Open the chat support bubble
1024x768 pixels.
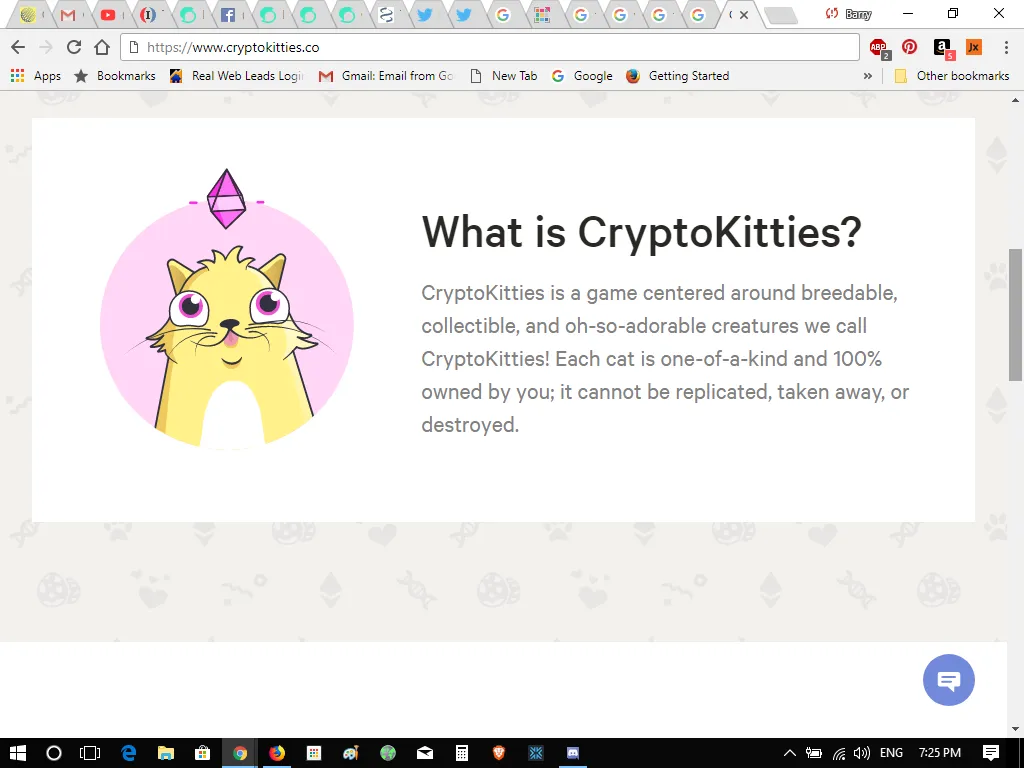pyautogui.click(x=948, y=680)
